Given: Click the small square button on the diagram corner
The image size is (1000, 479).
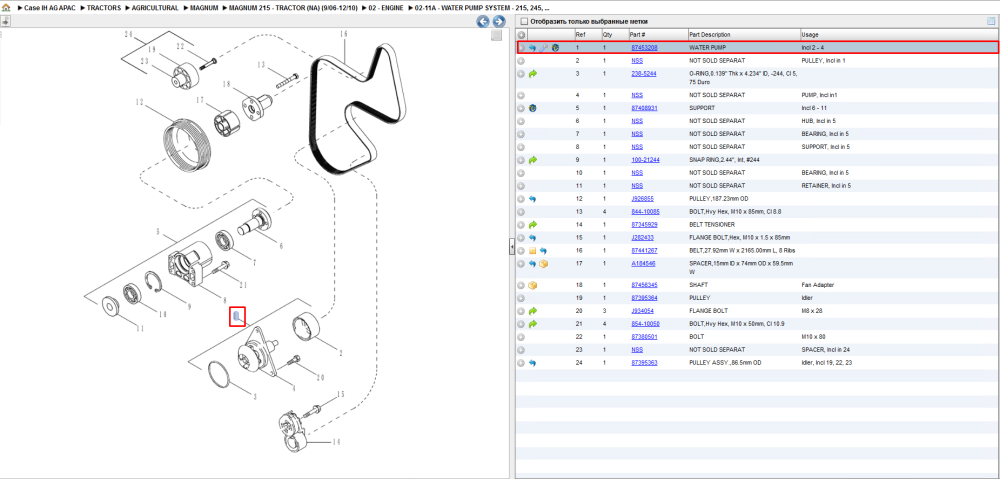Looking at the screenshot, I should point(496,36).
